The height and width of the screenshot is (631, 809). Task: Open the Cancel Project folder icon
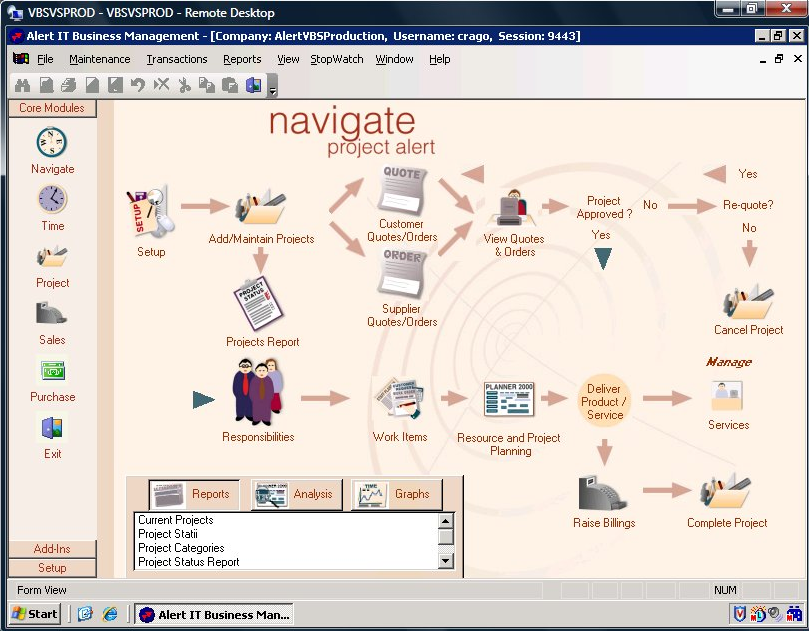(748, 302)
